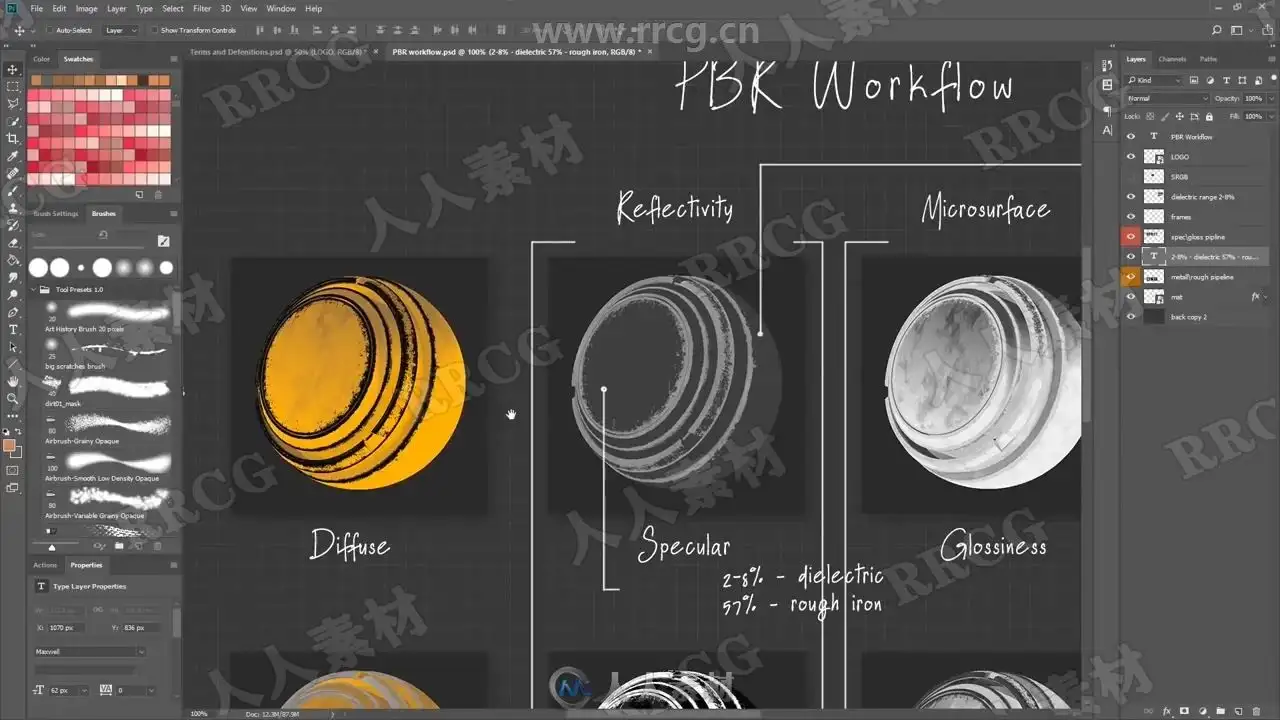
Task: Select the Horizontal Type tool
Action: 13,329
